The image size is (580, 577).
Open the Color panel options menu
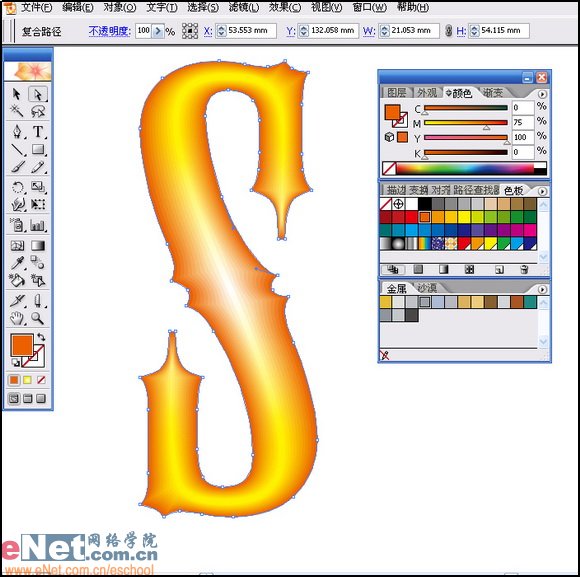pos(542,94)
